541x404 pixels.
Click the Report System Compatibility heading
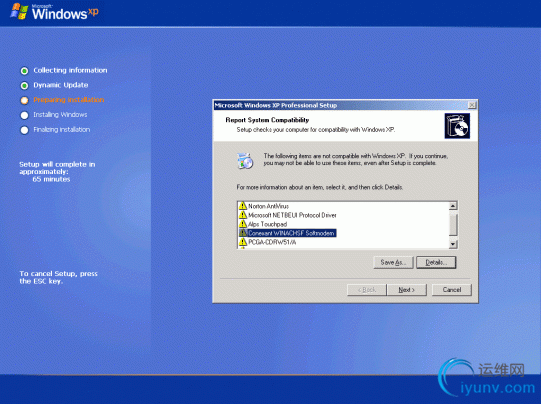pos(267,120)
